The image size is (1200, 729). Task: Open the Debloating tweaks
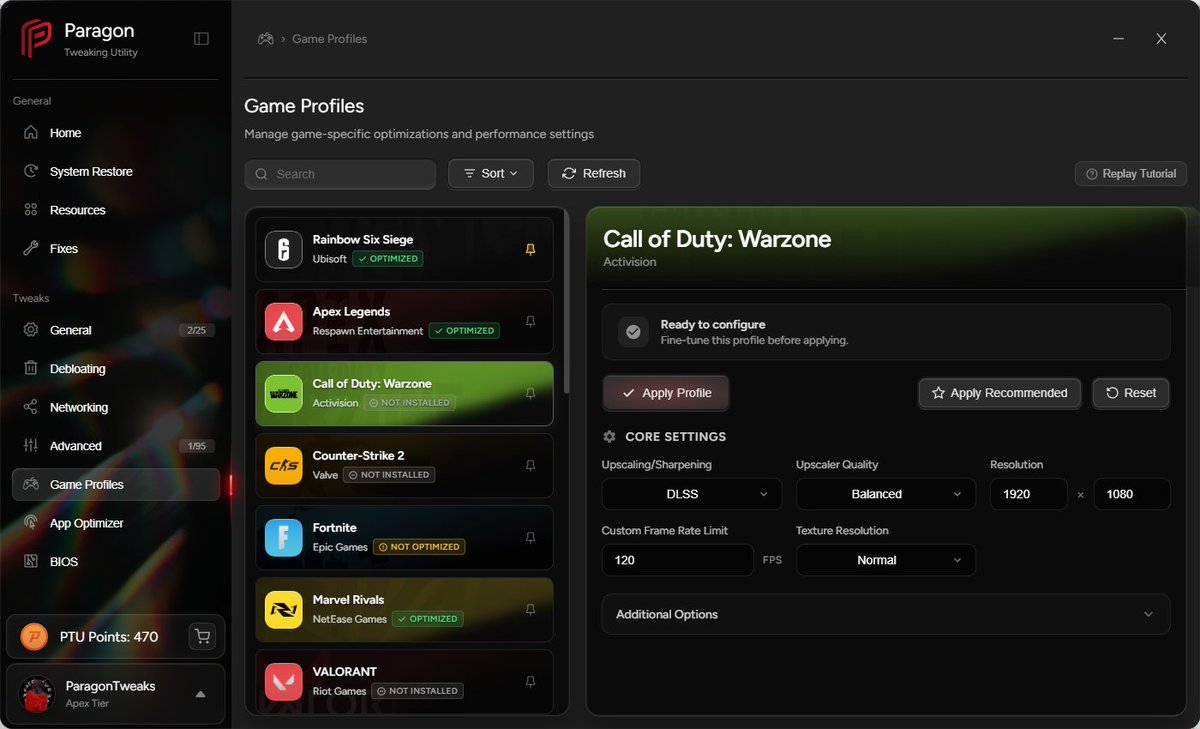coord(116,369)
